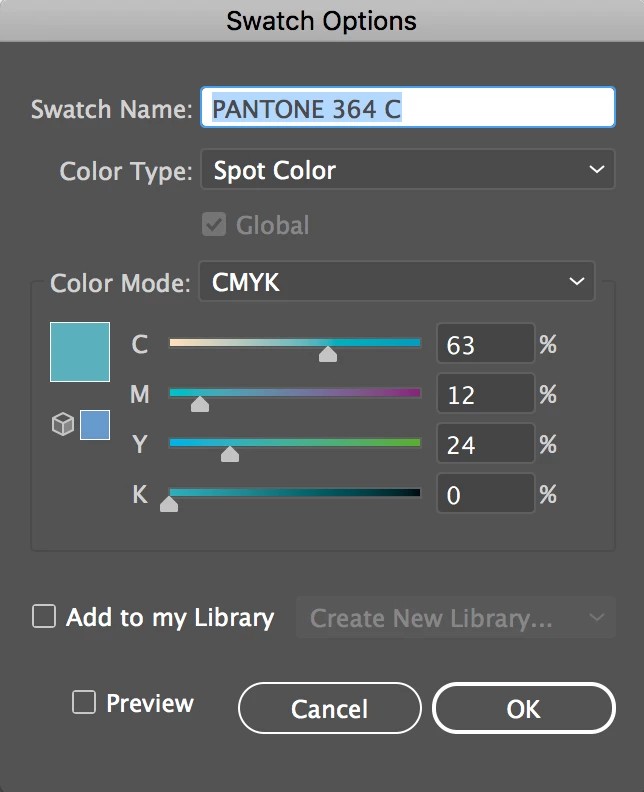The width and height of the screenshot is (644, 792).
Task: Click the Cyan slider handle
Action: pyautogui.click(x=327, y=354)
